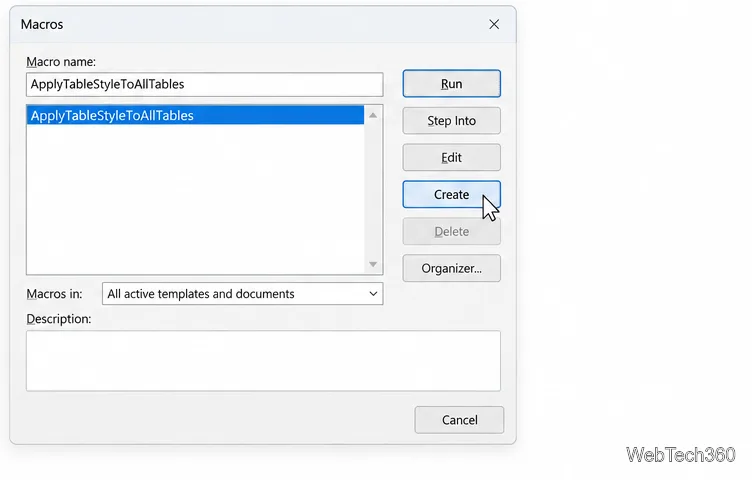Click the Step Into button
This screenshot has width=752, height=480.
pos(451,121)
